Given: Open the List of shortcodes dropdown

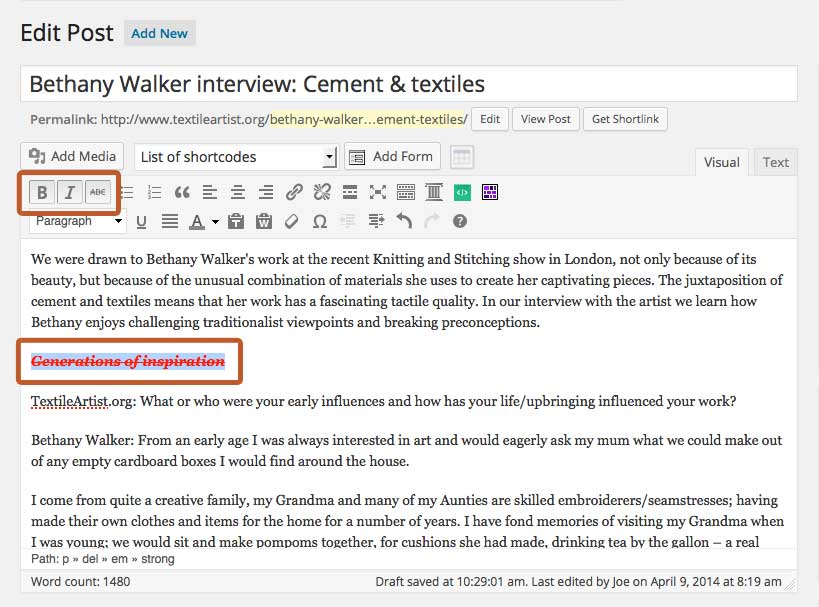Looking at the screenshot, I should pyautogui.click(x=236, y=157).
